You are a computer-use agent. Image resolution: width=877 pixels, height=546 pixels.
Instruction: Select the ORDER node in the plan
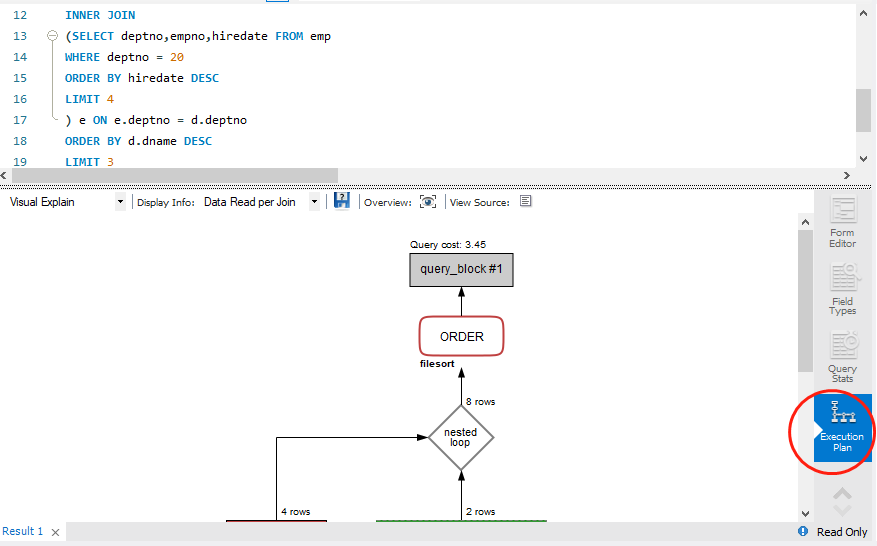tap(461, 336)
